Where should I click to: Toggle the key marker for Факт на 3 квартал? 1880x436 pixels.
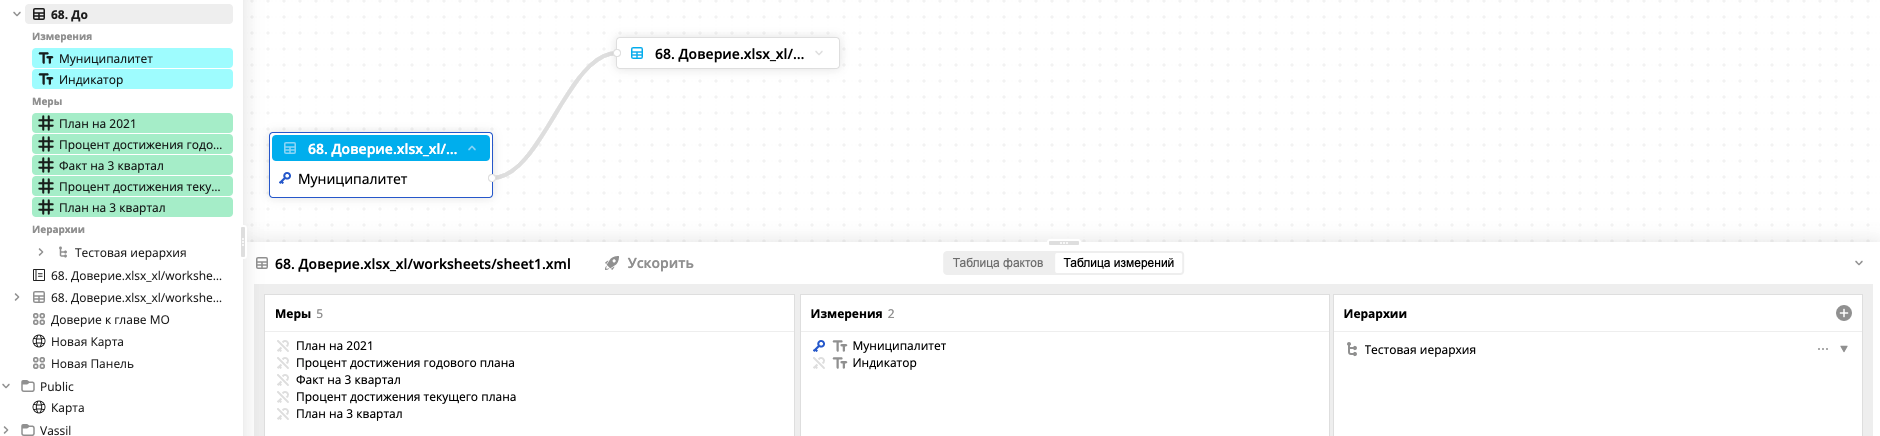pos(283,380)
